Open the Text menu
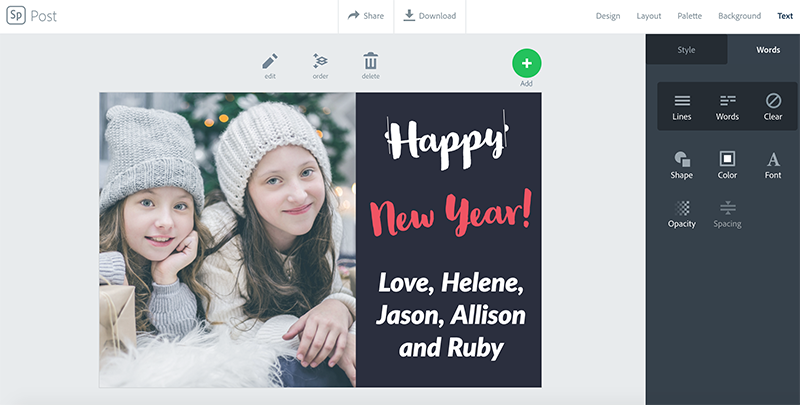This screenshot has height=405, width=800. click(x=785, y=16)
